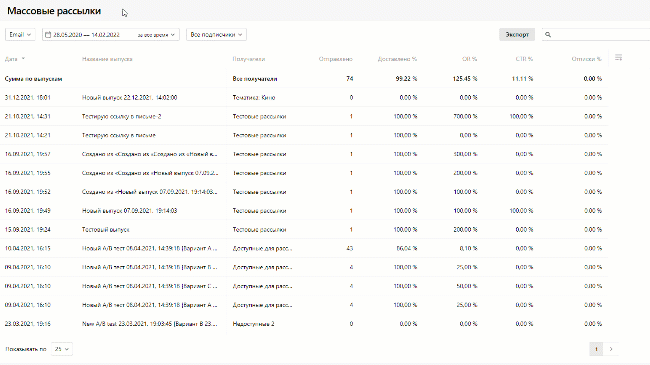Click date cell '31.12.2021, 16:01'
The width and height of the screenshot is (650, 365).
27,97
